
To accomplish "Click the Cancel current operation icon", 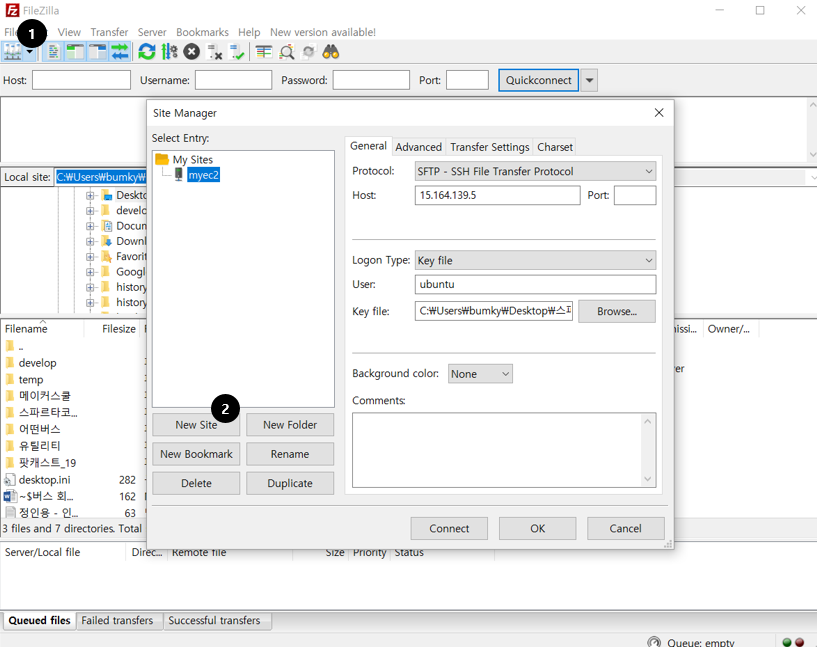I will (x=192, y=52).
